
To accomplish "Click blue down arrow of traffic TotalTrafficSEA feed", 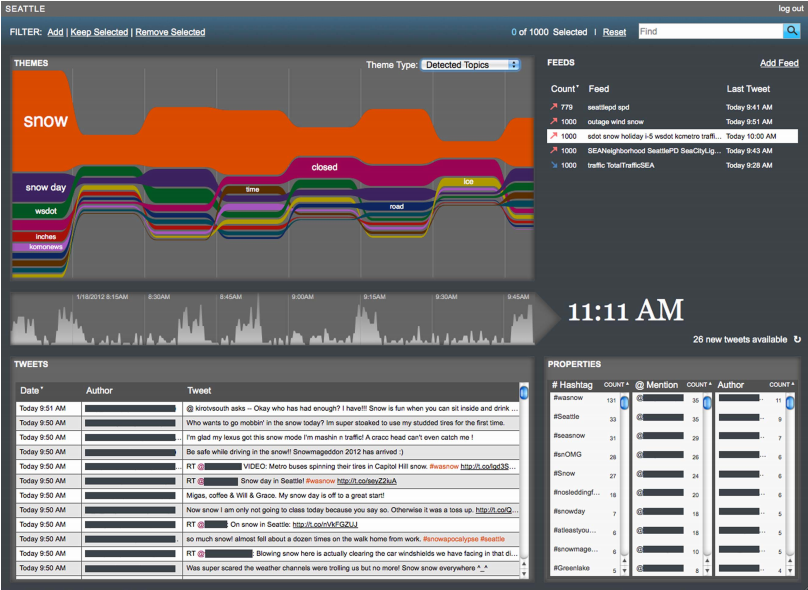I will pyautogui.click(x=555, y=165).
